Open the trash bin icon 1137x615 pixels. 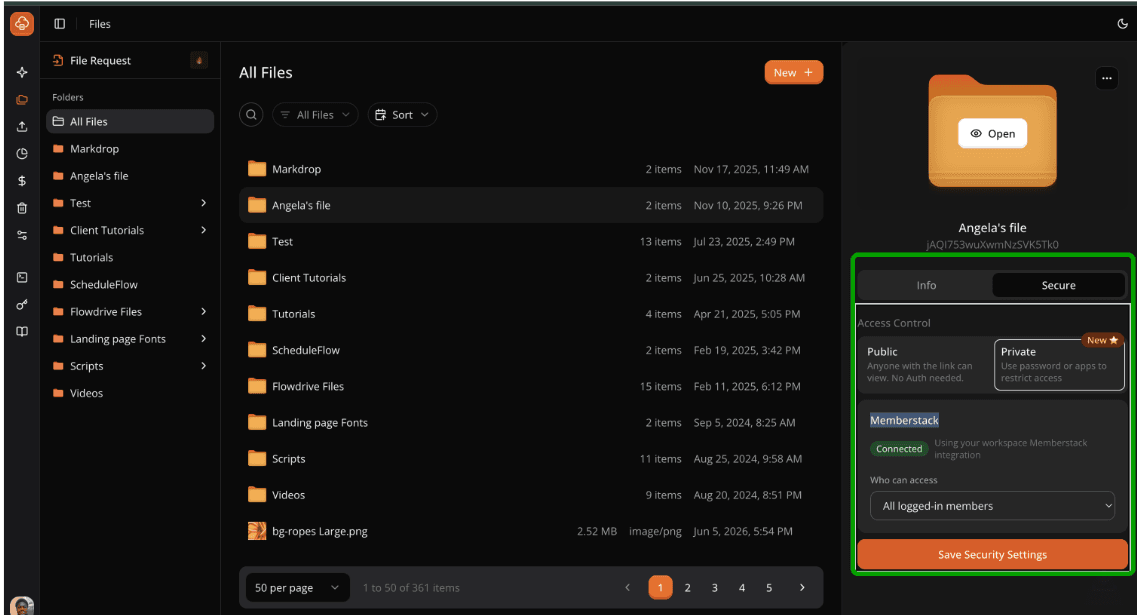(22, 208)
